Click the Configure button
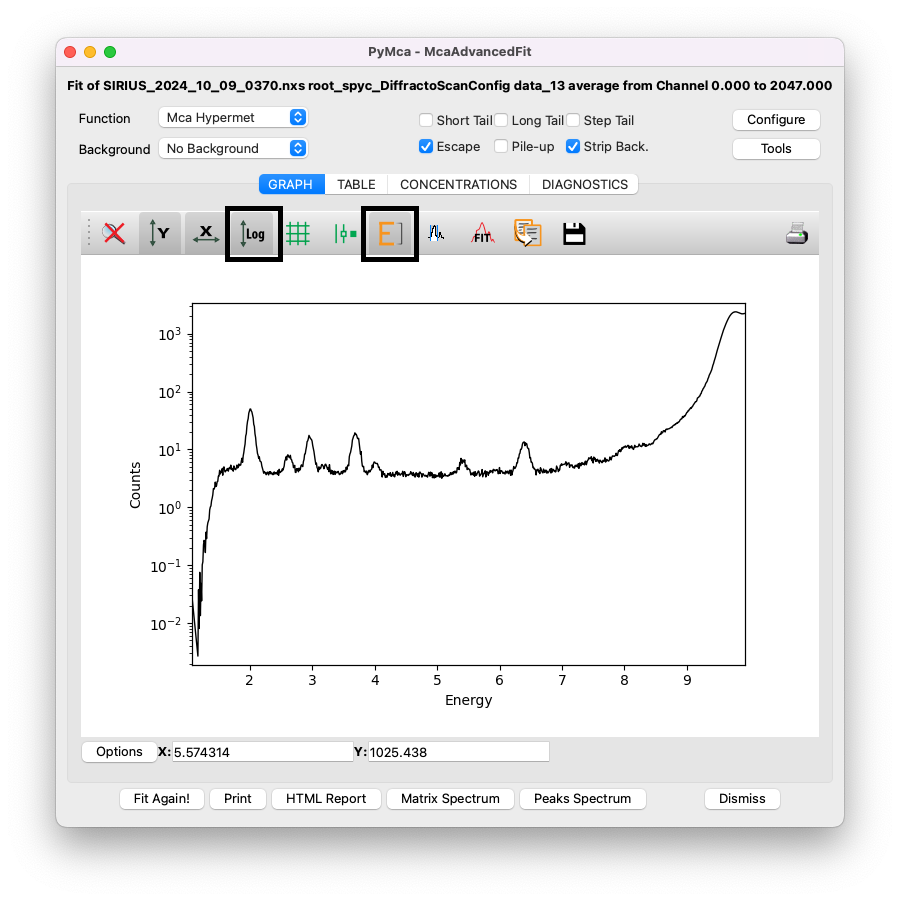 776,120
